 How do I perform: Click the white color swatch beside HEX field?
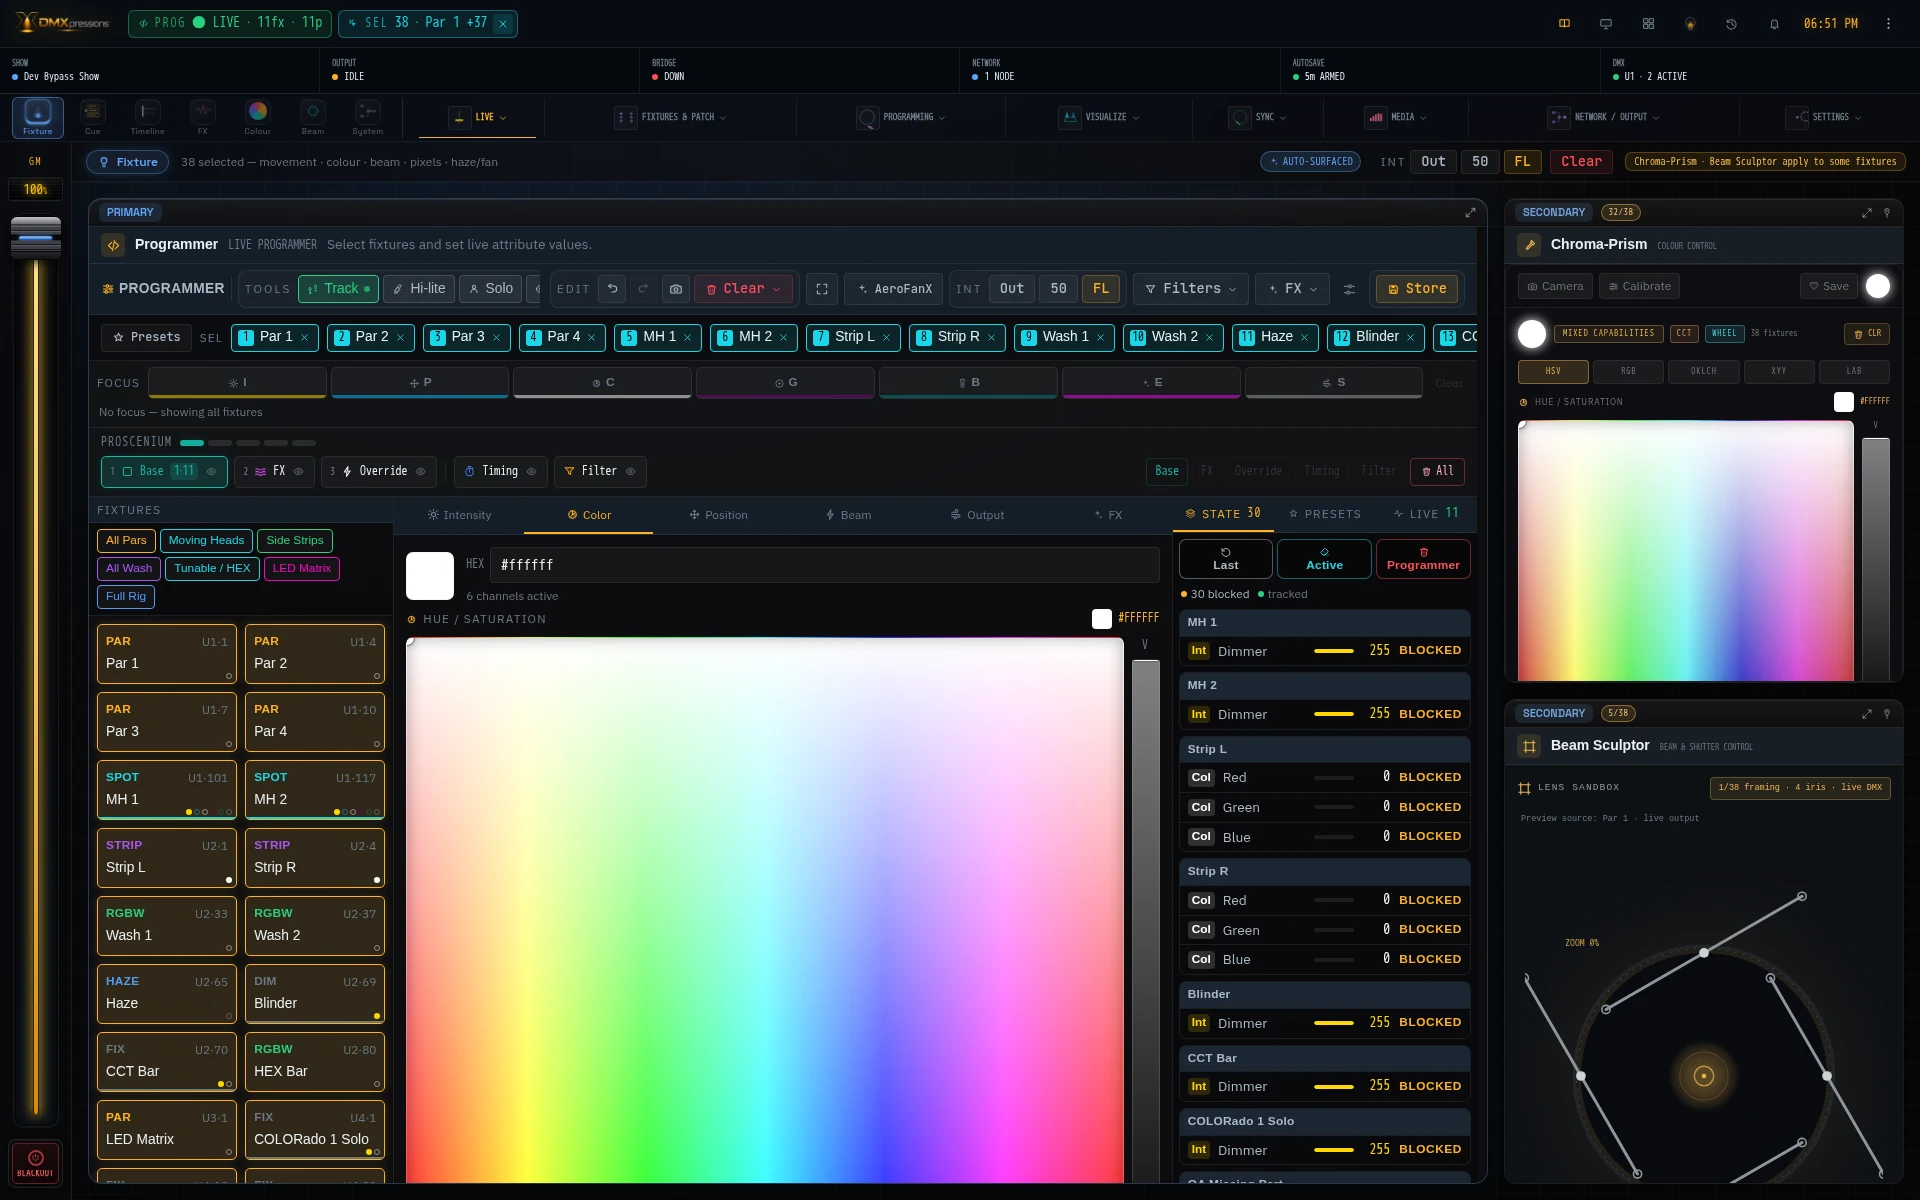point(430,576)
